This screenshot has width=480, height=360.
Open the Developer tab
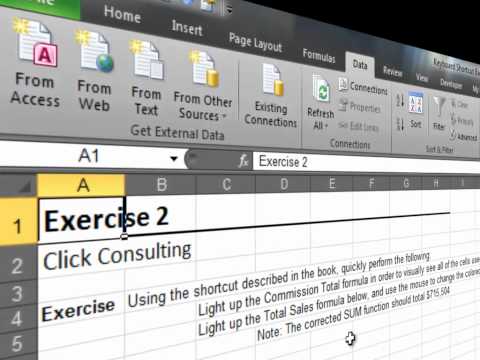click(x=451, y=83)
